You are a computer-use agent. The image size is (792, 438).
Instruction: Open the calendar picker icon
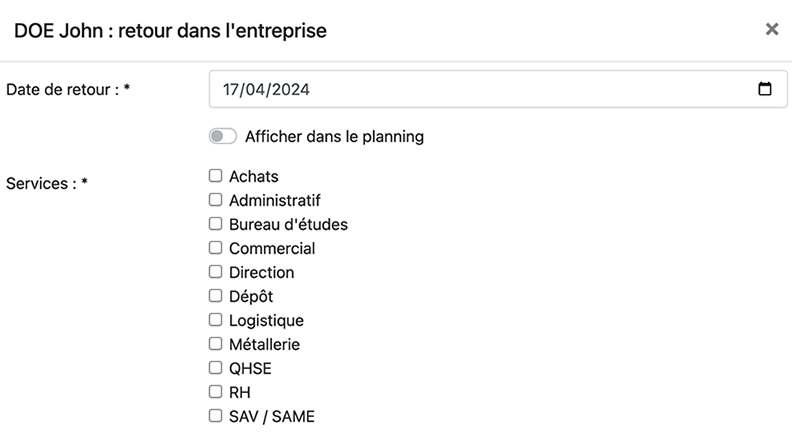(x=765, y=89)
